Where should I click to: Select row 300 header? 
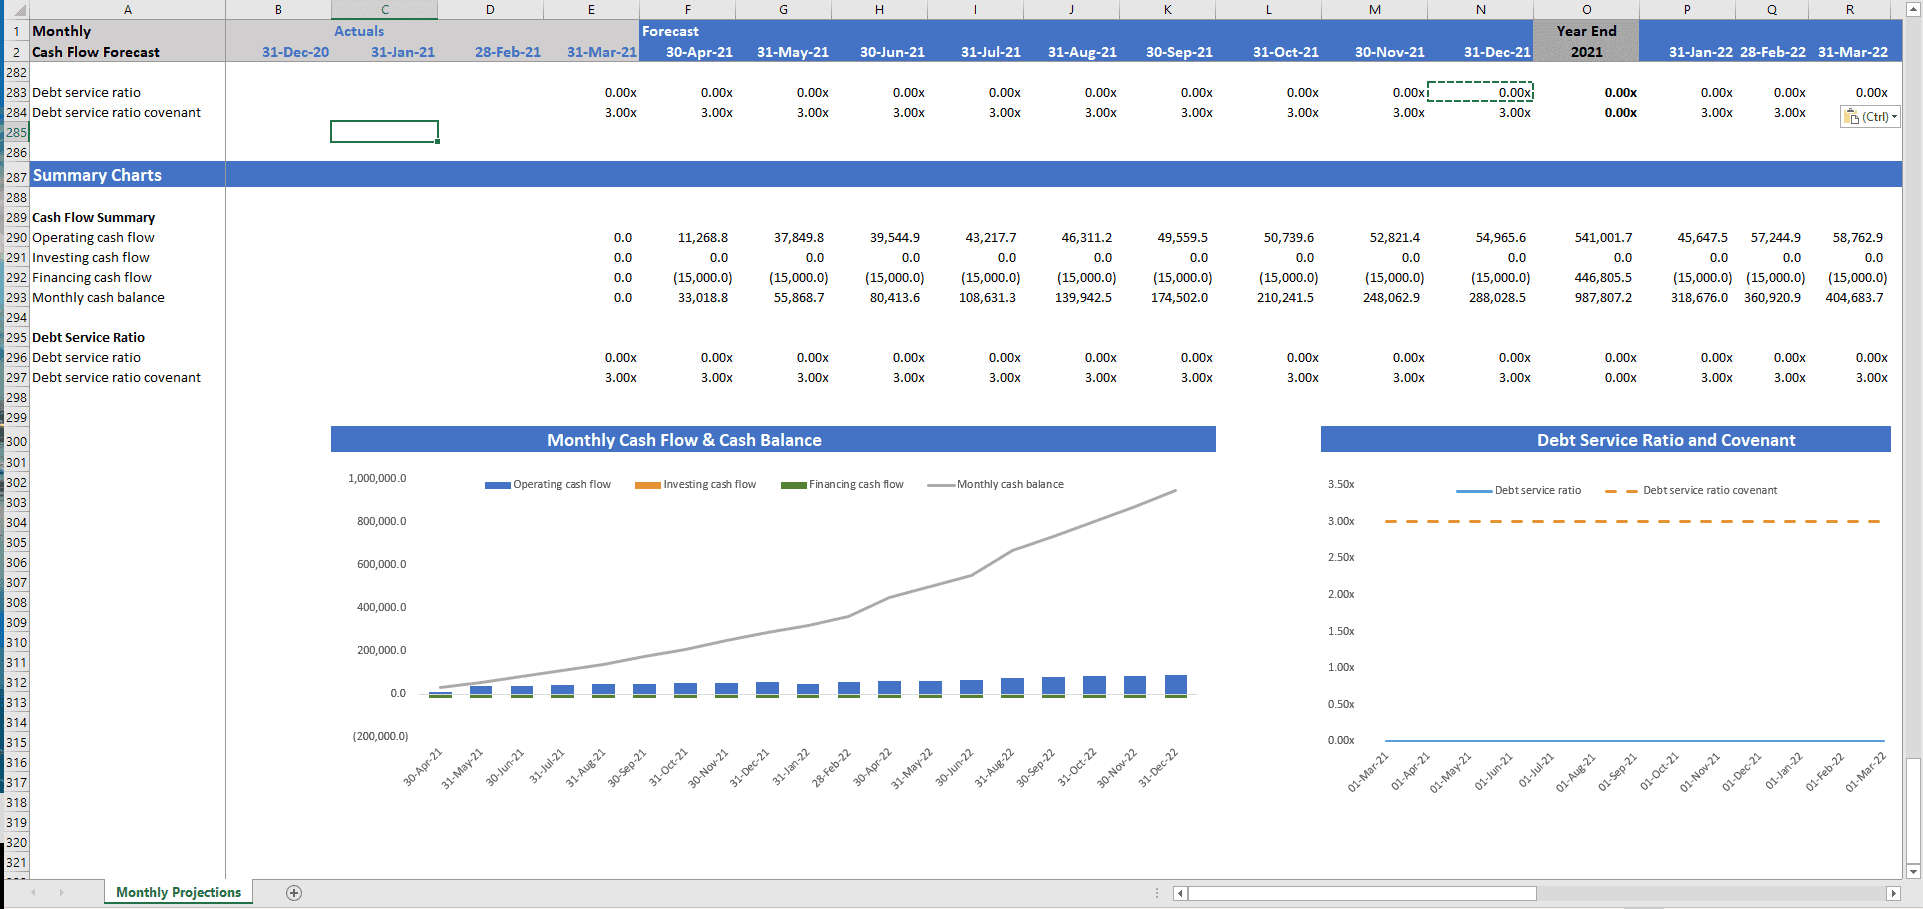click(17, 441)
